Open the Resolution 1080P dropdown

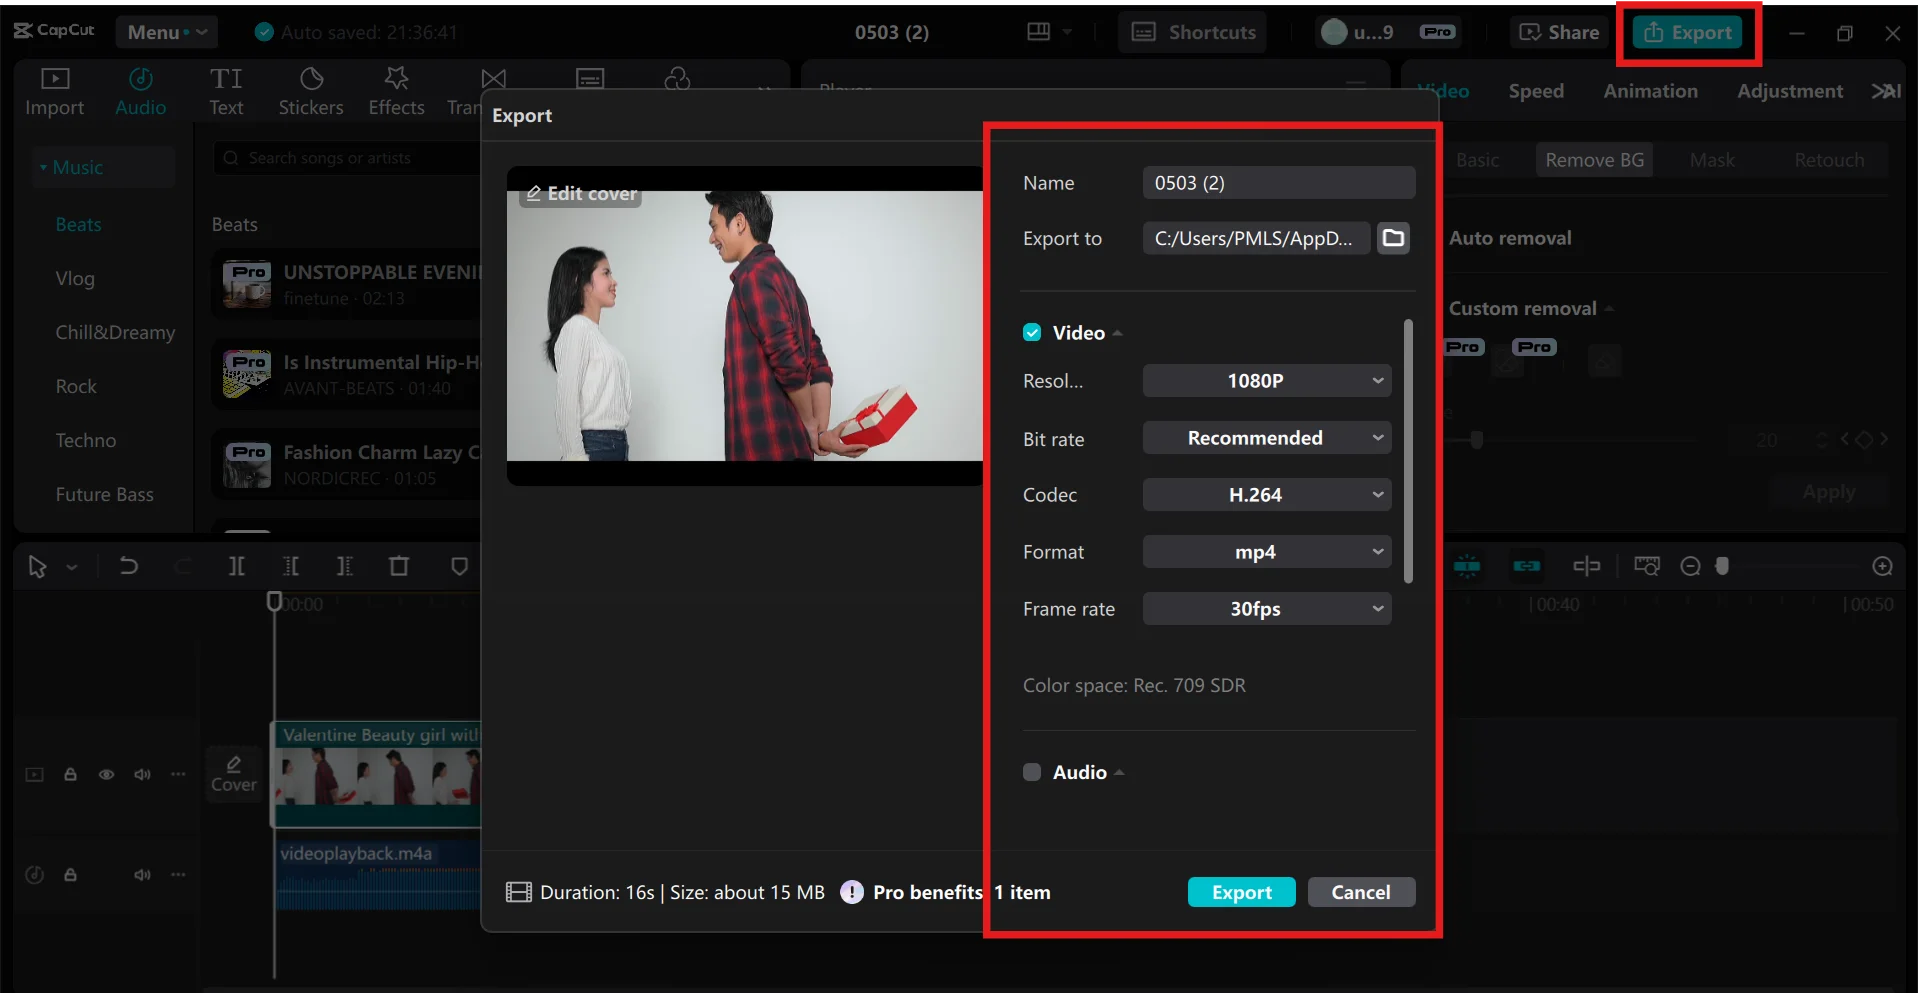click(1267, 381)
